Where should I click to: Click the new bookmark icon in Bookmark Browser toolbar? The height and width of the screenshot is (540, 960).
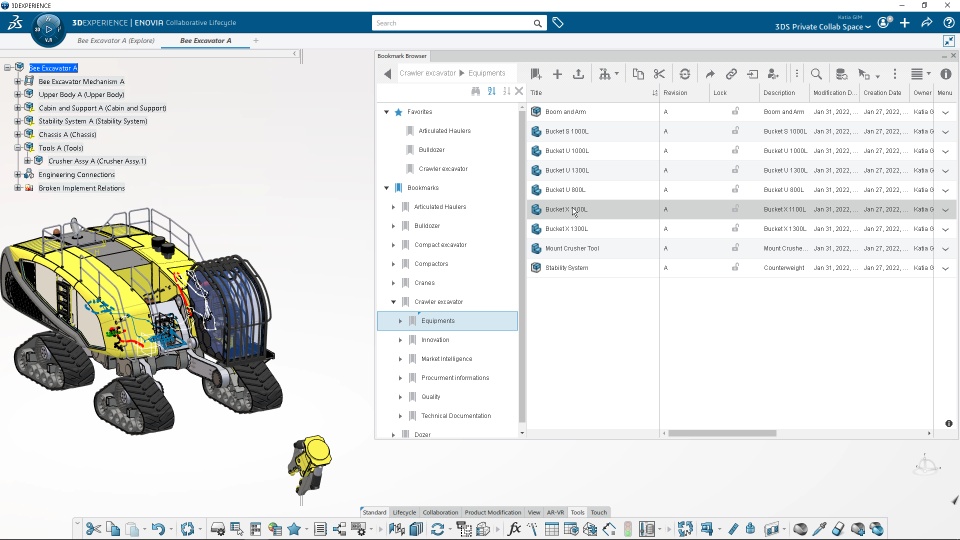point(536,74)
